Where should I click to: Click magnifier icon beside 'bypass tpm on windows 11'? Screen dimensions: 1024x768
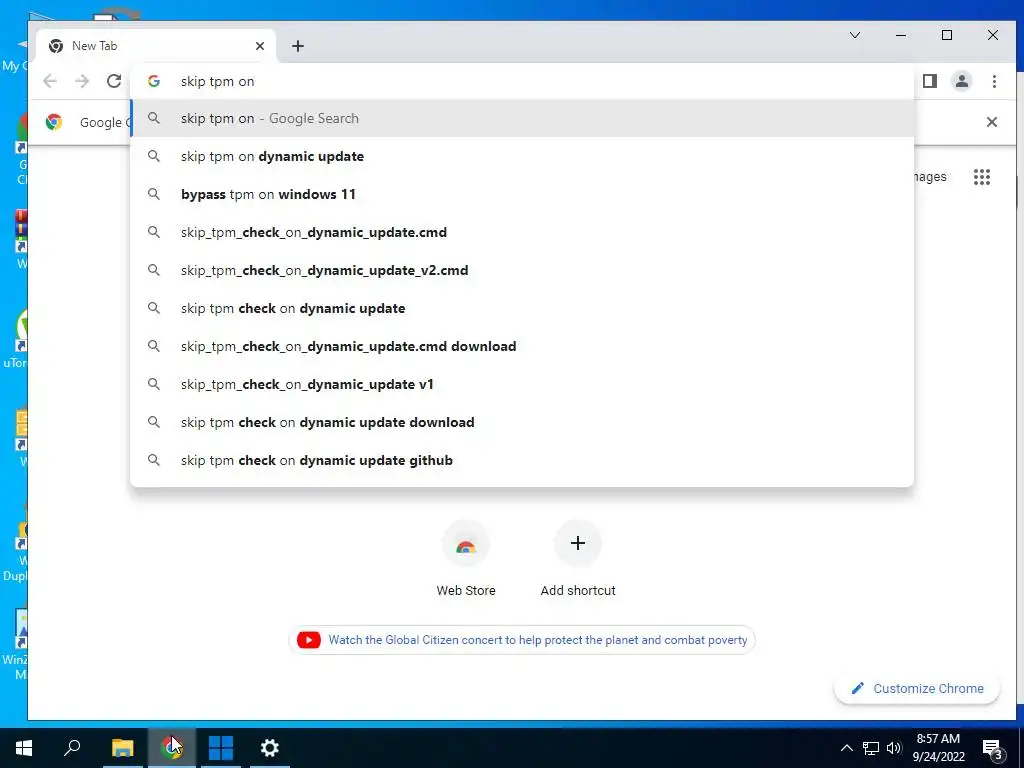pos(153,194)
